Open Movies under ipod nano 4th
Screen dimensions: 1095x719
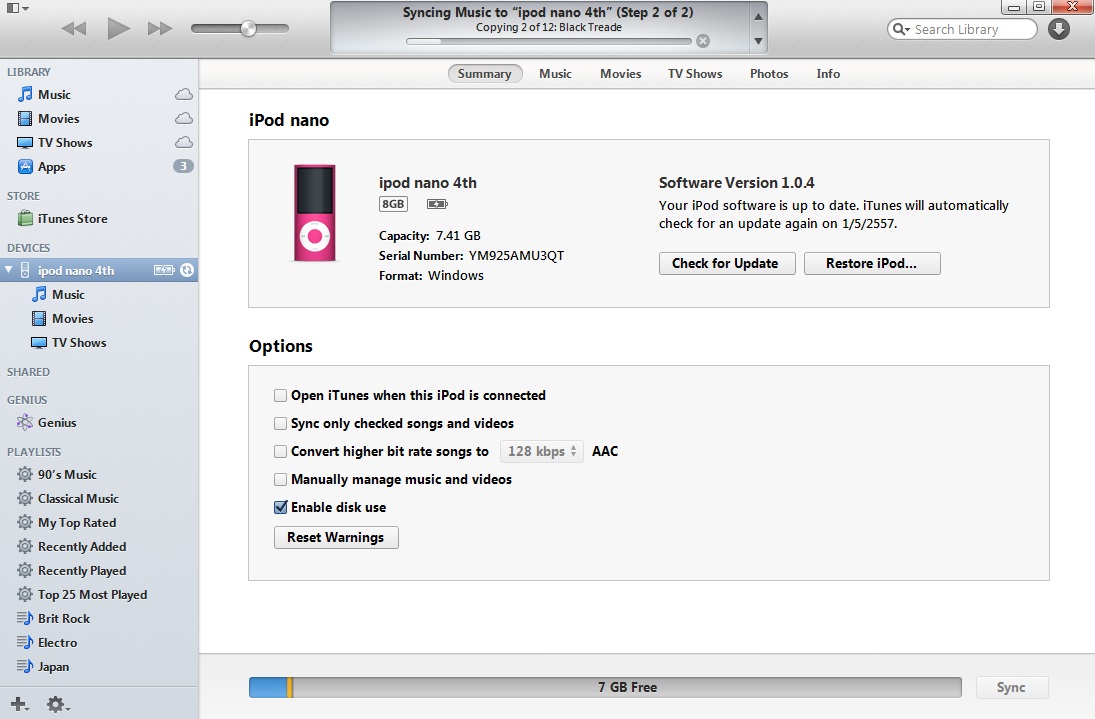[73, 318]
